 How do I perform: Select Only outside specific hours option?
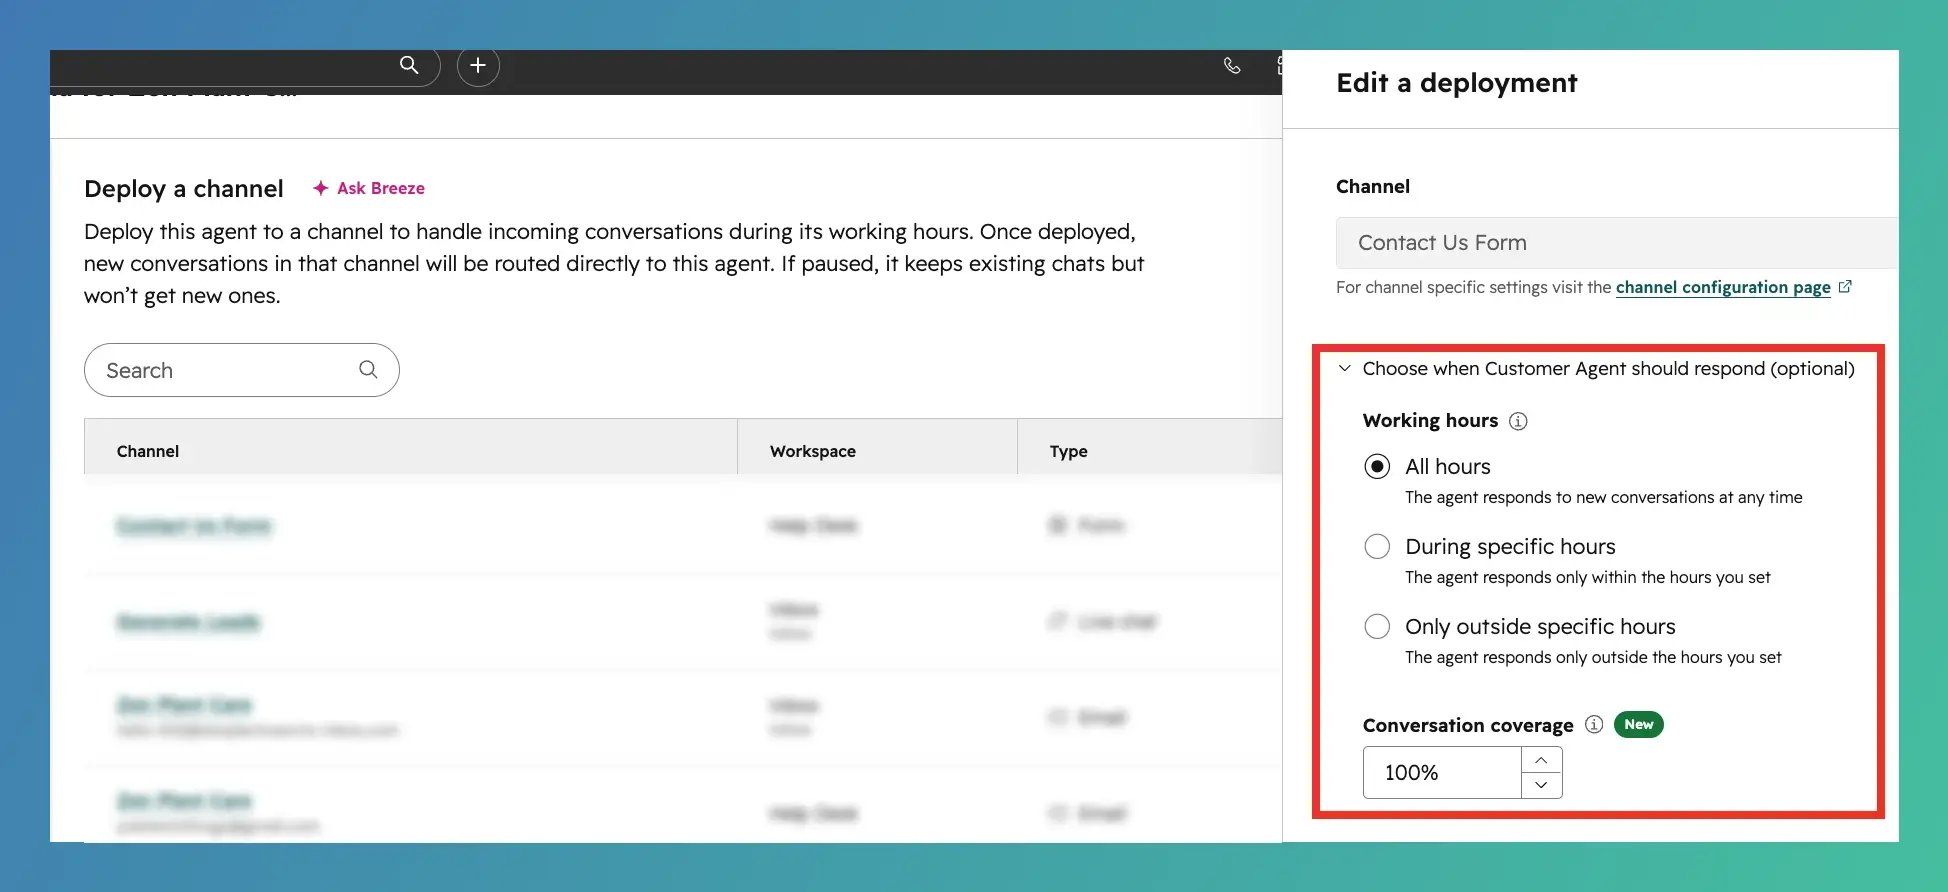pyautogui.click(x=1377, y=626)
